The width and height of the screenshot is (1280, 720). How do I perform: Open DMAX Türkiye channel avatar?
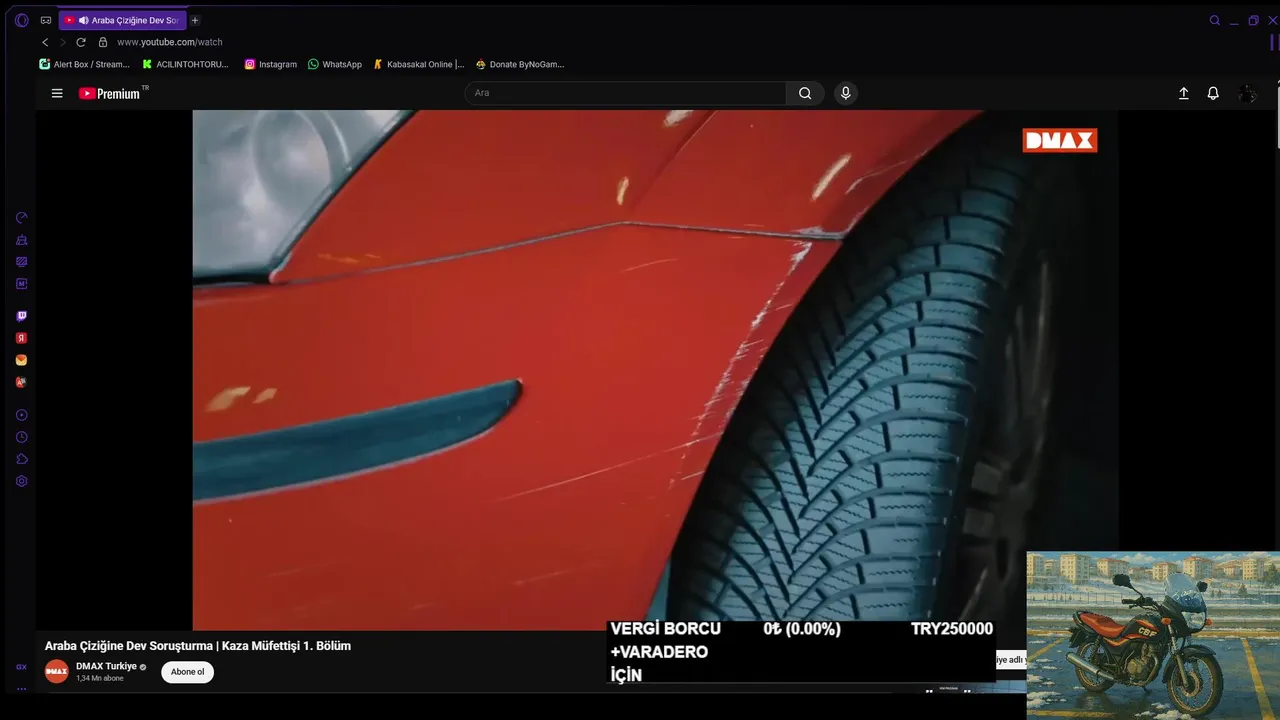57,671
